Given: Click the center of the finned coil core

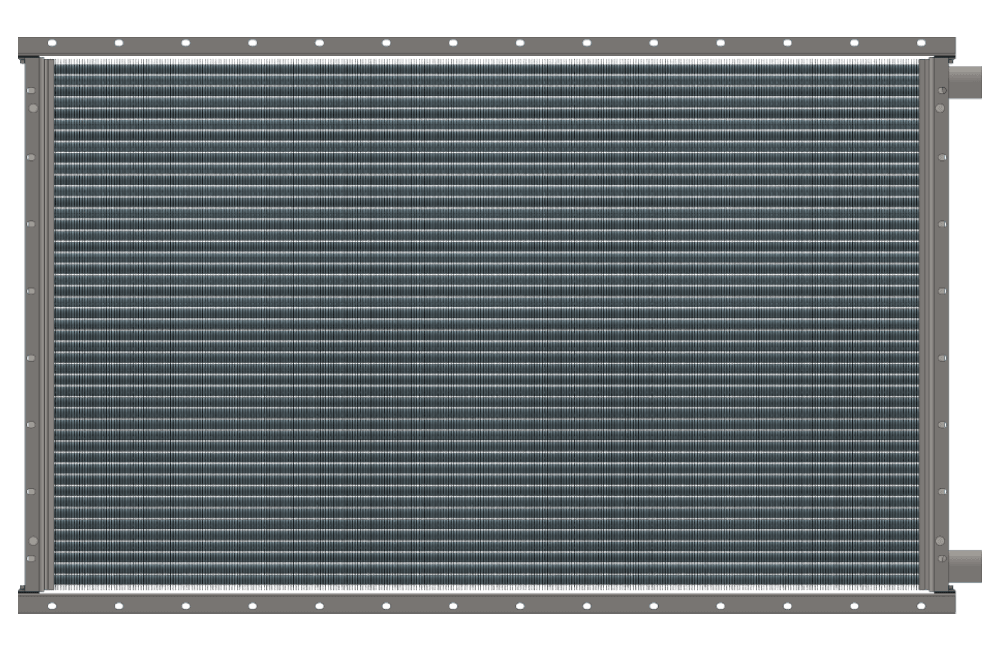Looking at the screenshot, I should click(x=486, y=324).
